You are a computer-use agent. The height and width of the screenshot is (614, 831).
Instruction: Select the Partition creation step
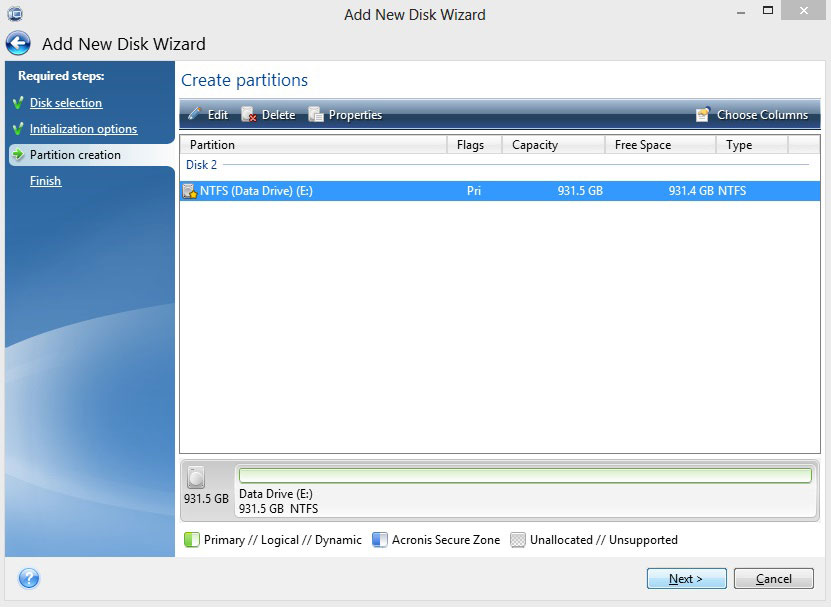pos(75,155)
